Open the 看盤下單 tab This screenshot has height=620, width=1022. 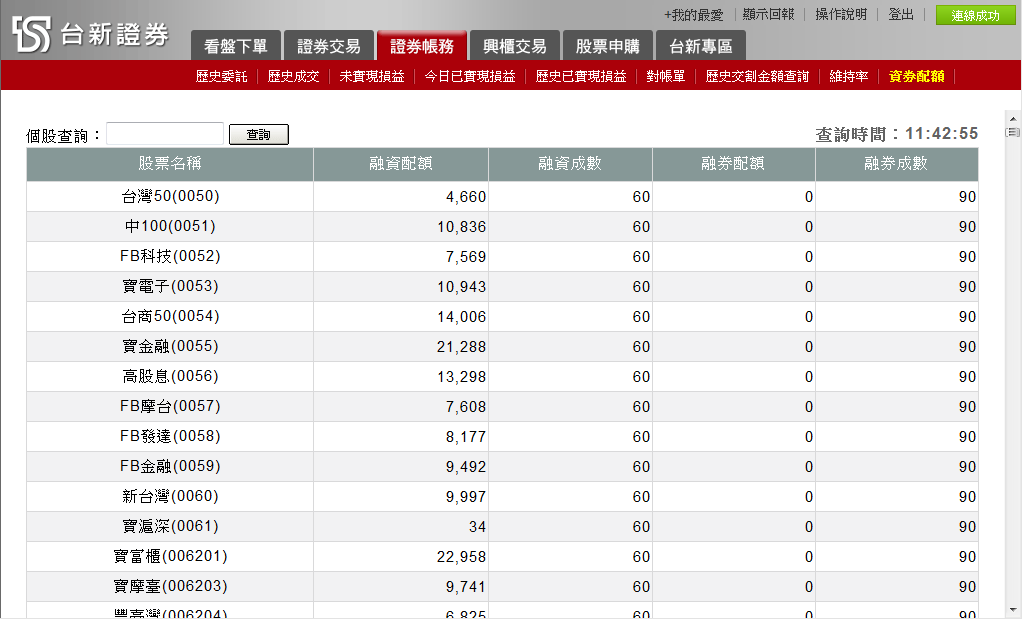(x=235, y=46)
